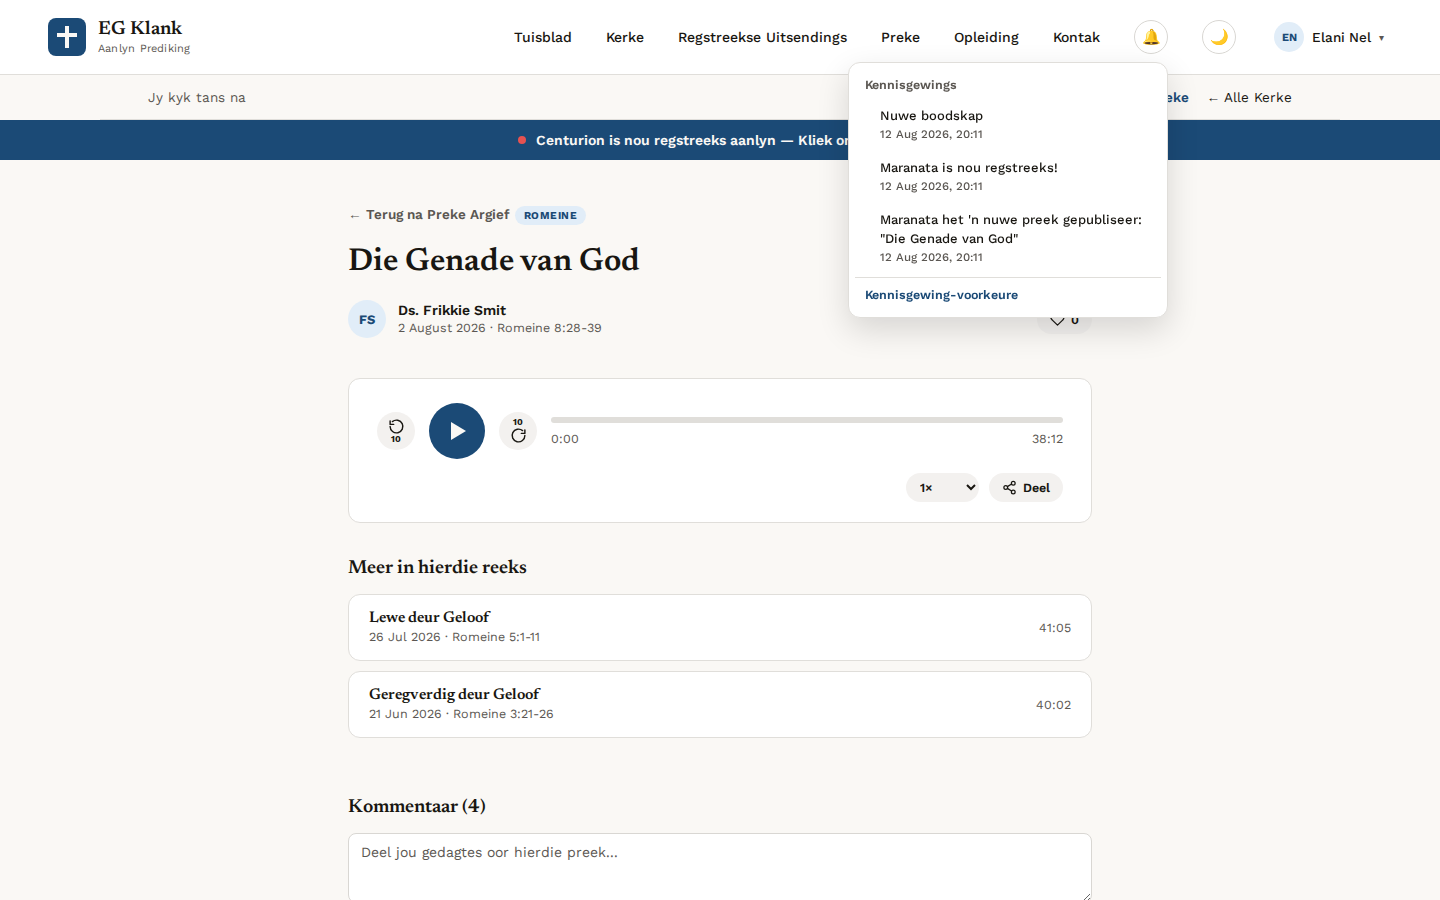
Task: Rewind audio 10 seconds
Action: coord(396,431)
